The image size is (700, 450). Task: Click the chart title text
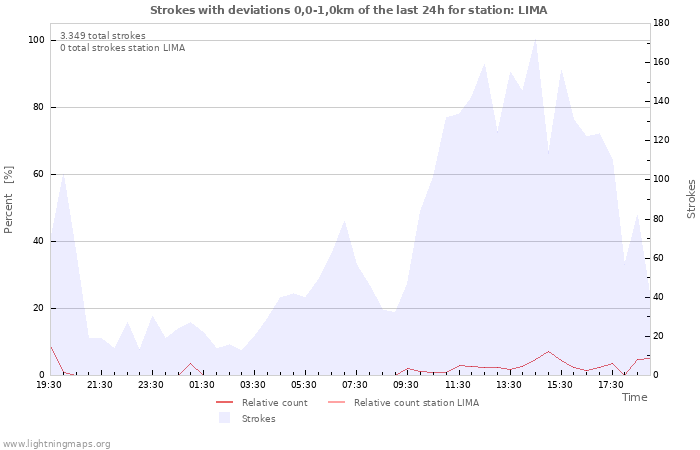coord(349,10)
